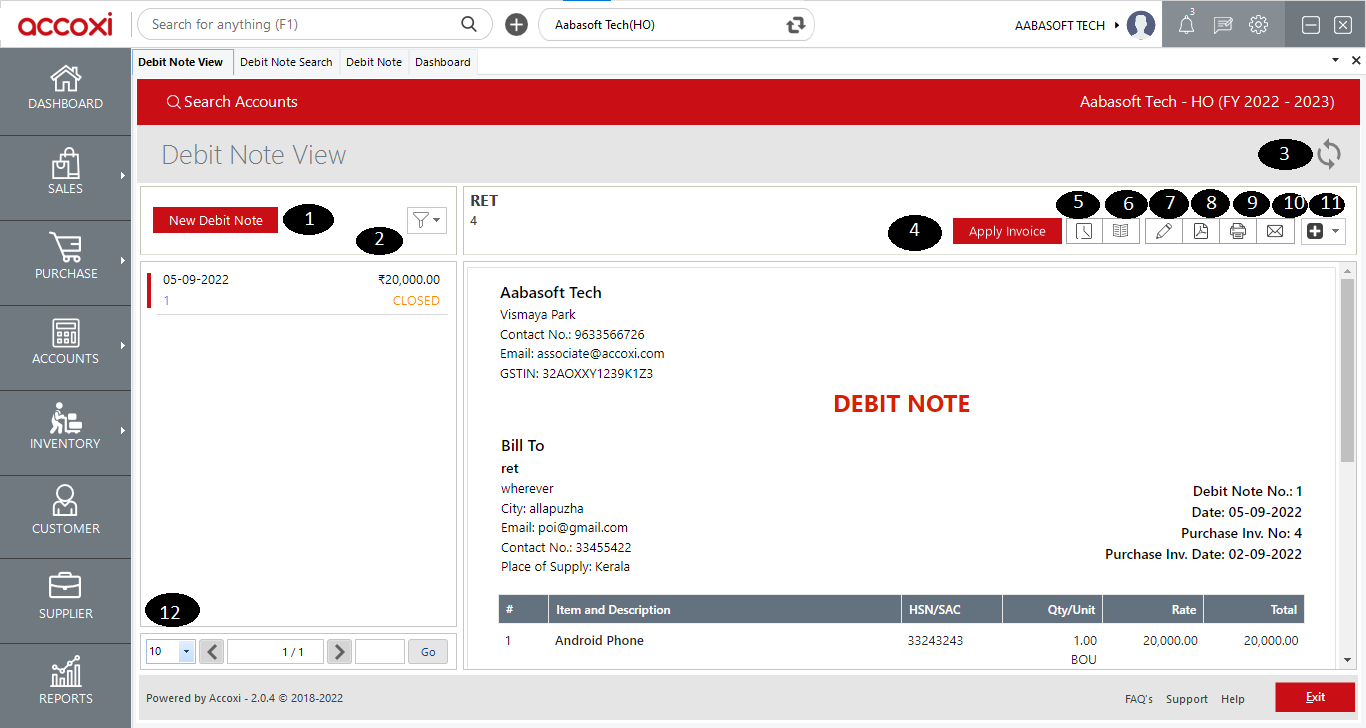Click the CLOSED status label

click(x=416, y=300)
